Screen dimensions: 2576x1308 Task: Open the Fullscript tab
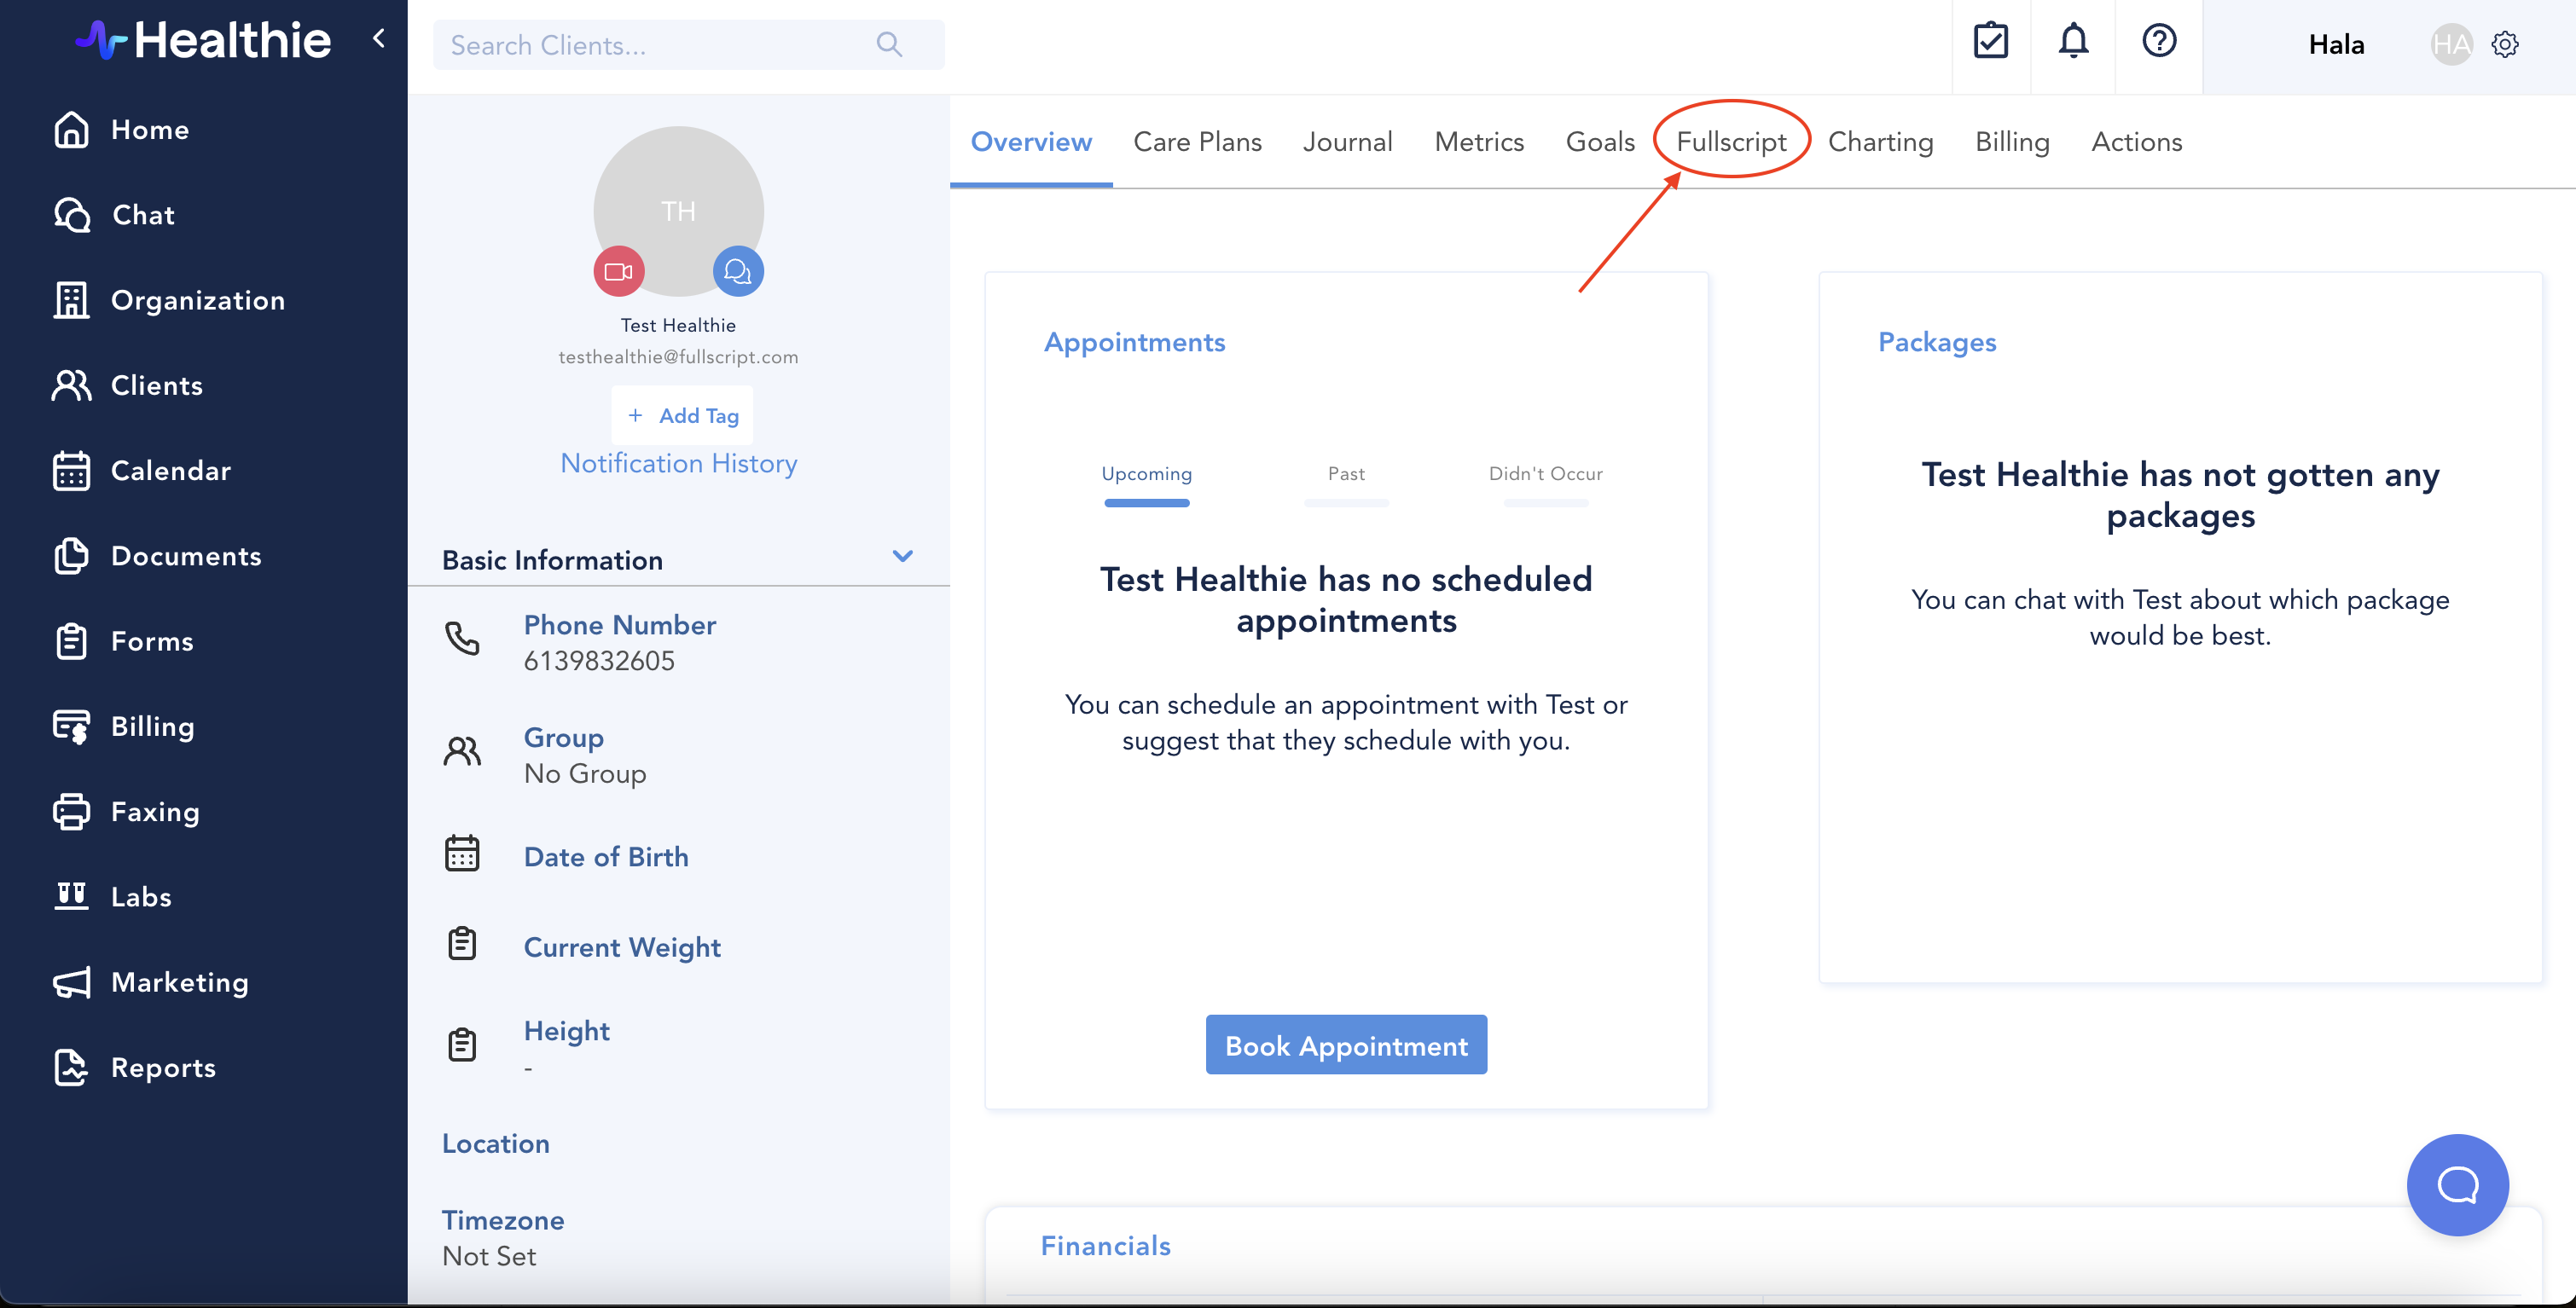[x=1730, y=142]
